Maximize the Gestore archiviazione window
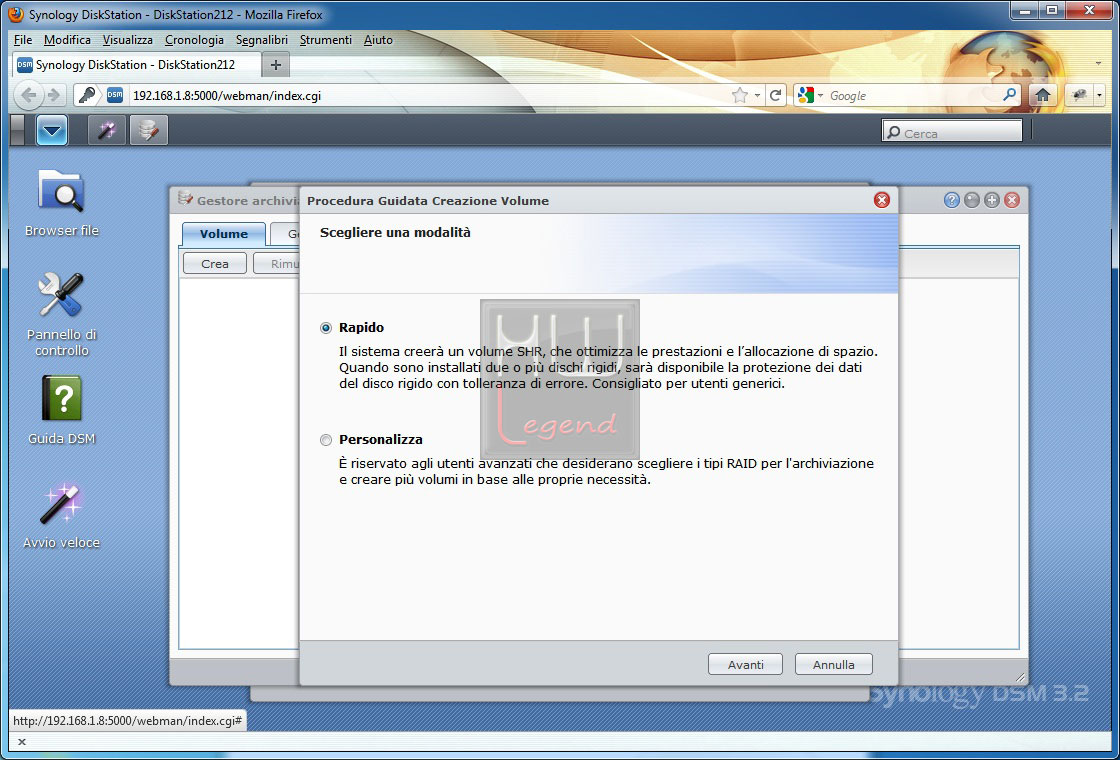Viewport: 1120px width, 760px height. coord(991,201)
